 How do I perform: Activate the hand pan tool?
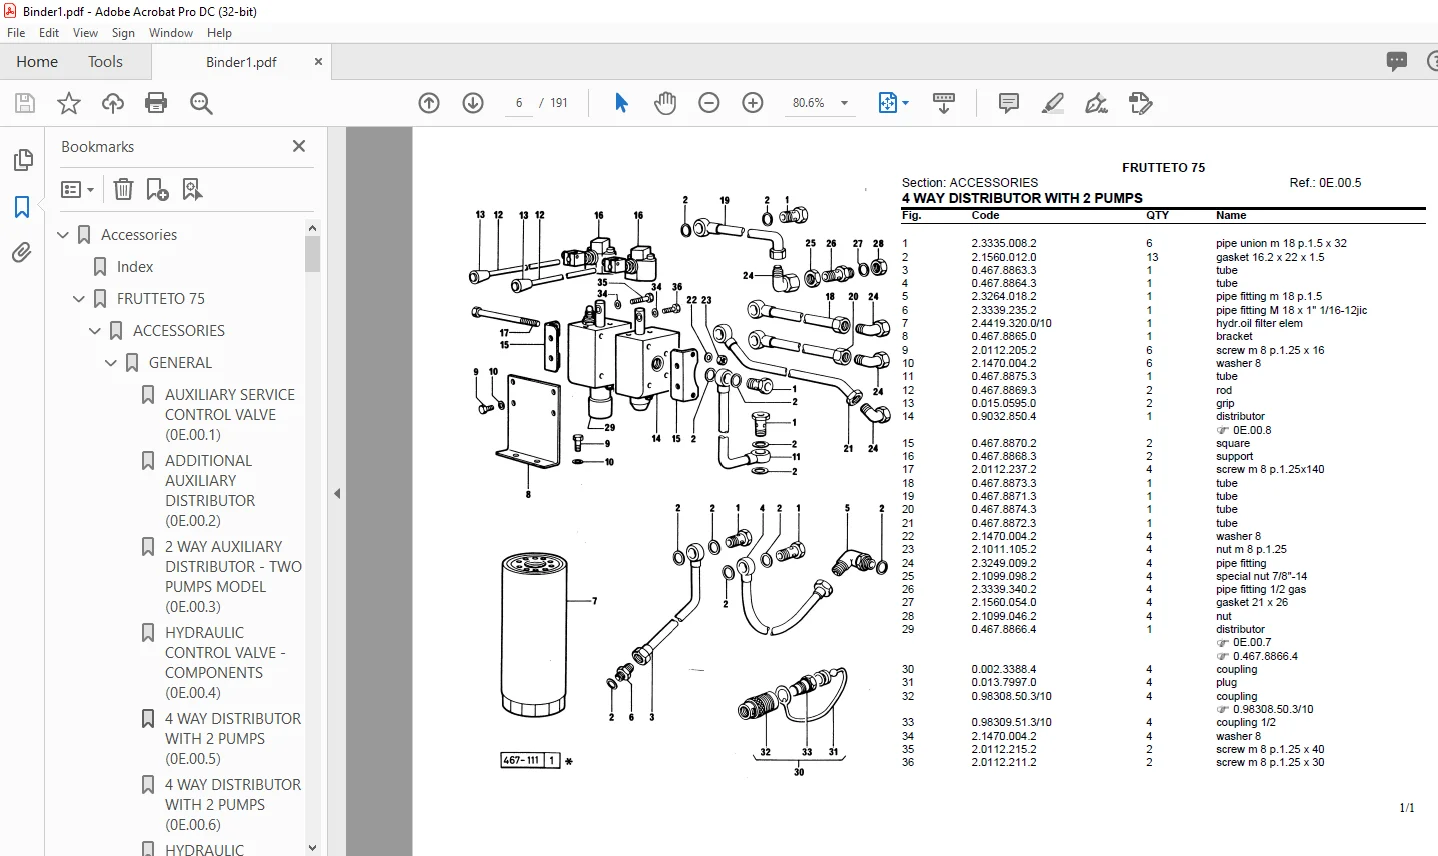click(665, 103)
